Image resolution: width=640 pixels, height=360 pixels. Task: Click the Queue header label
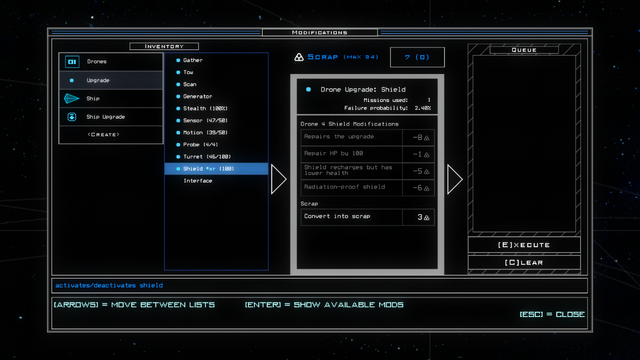click(x=524, y=50)
